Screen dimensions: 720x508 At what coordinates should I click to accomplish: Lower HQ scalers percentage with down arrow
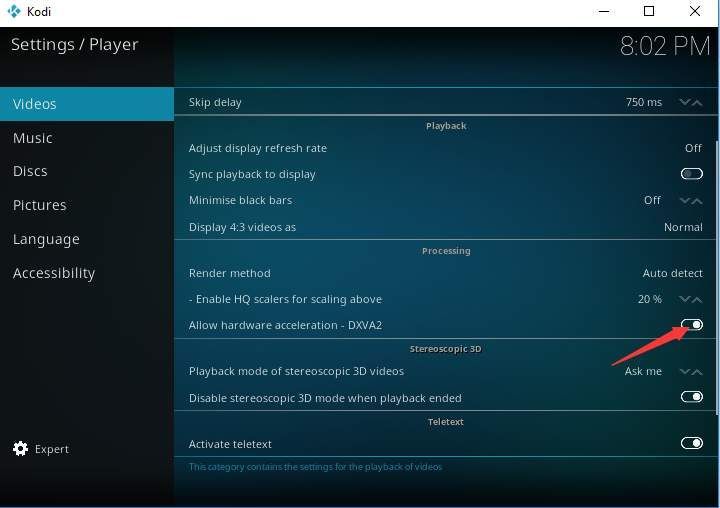click(x=685, y=299)
